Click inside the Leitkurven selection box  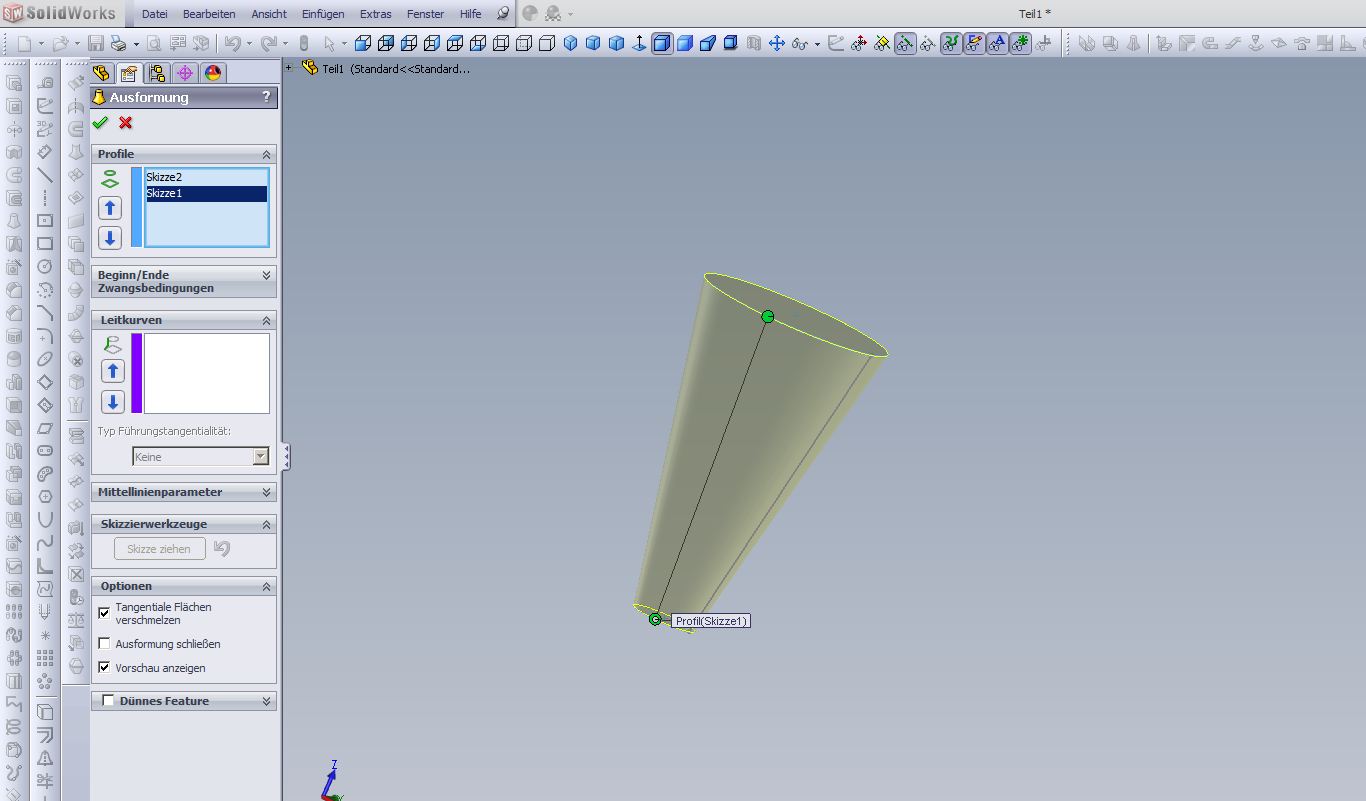tap(207, 373)
